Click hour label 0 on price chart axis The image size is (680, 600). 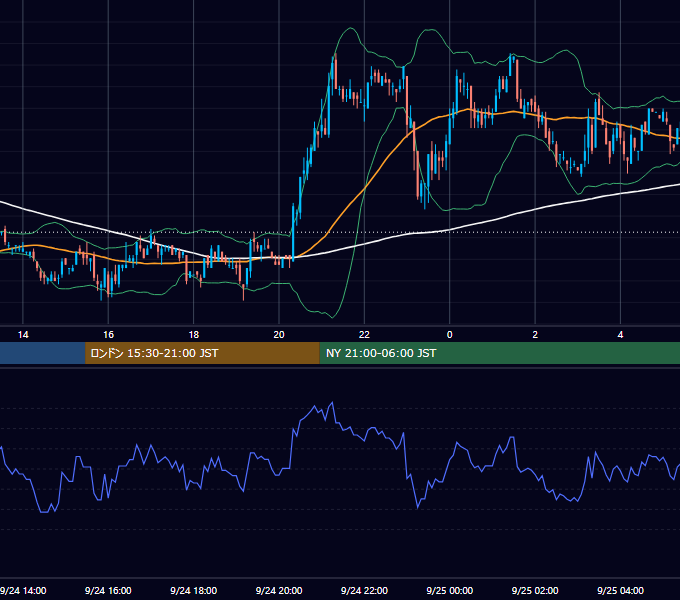pyautogui.click(x=450, y=334)
